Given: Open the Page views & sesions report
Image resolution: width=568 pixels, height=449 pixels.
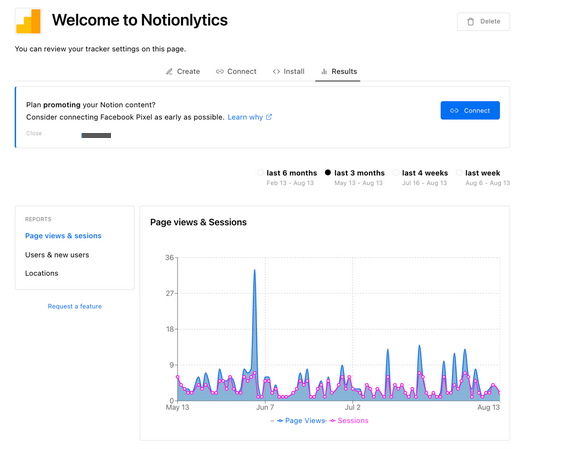Looking at the screenshot, I should coord(63,236).
